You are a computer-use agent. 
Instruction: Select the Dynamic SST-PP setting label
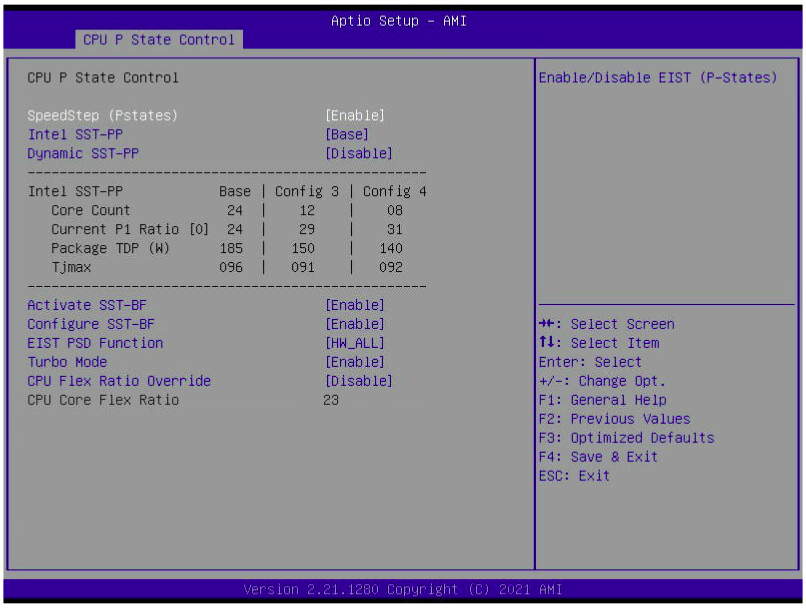pos(83,153)
